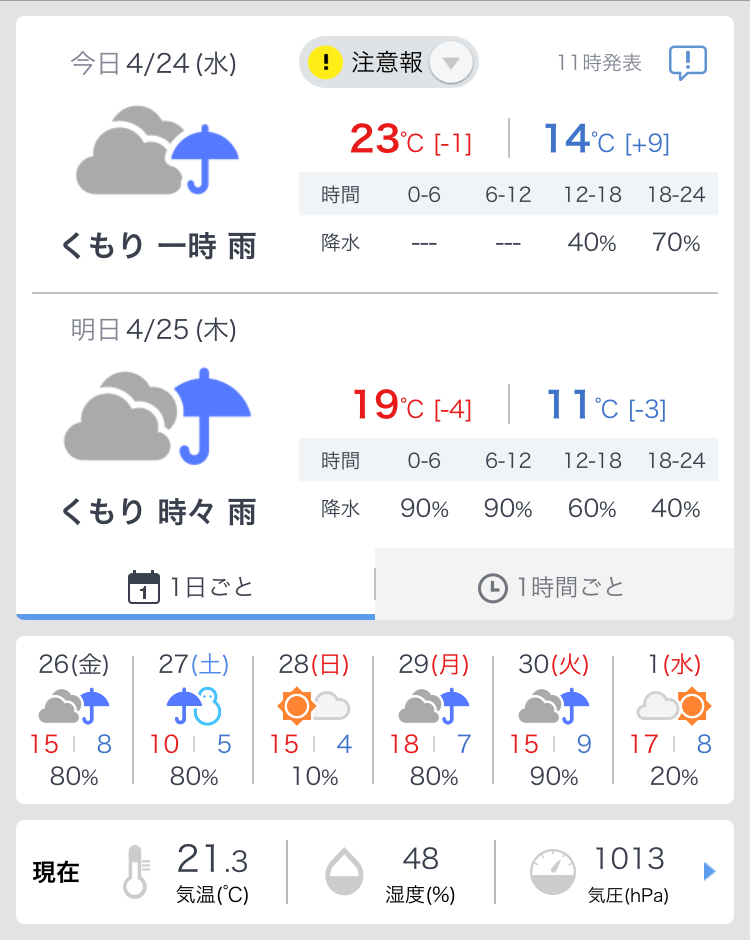Click today's cloudy with umbrella weather icon

coord(158,153)
